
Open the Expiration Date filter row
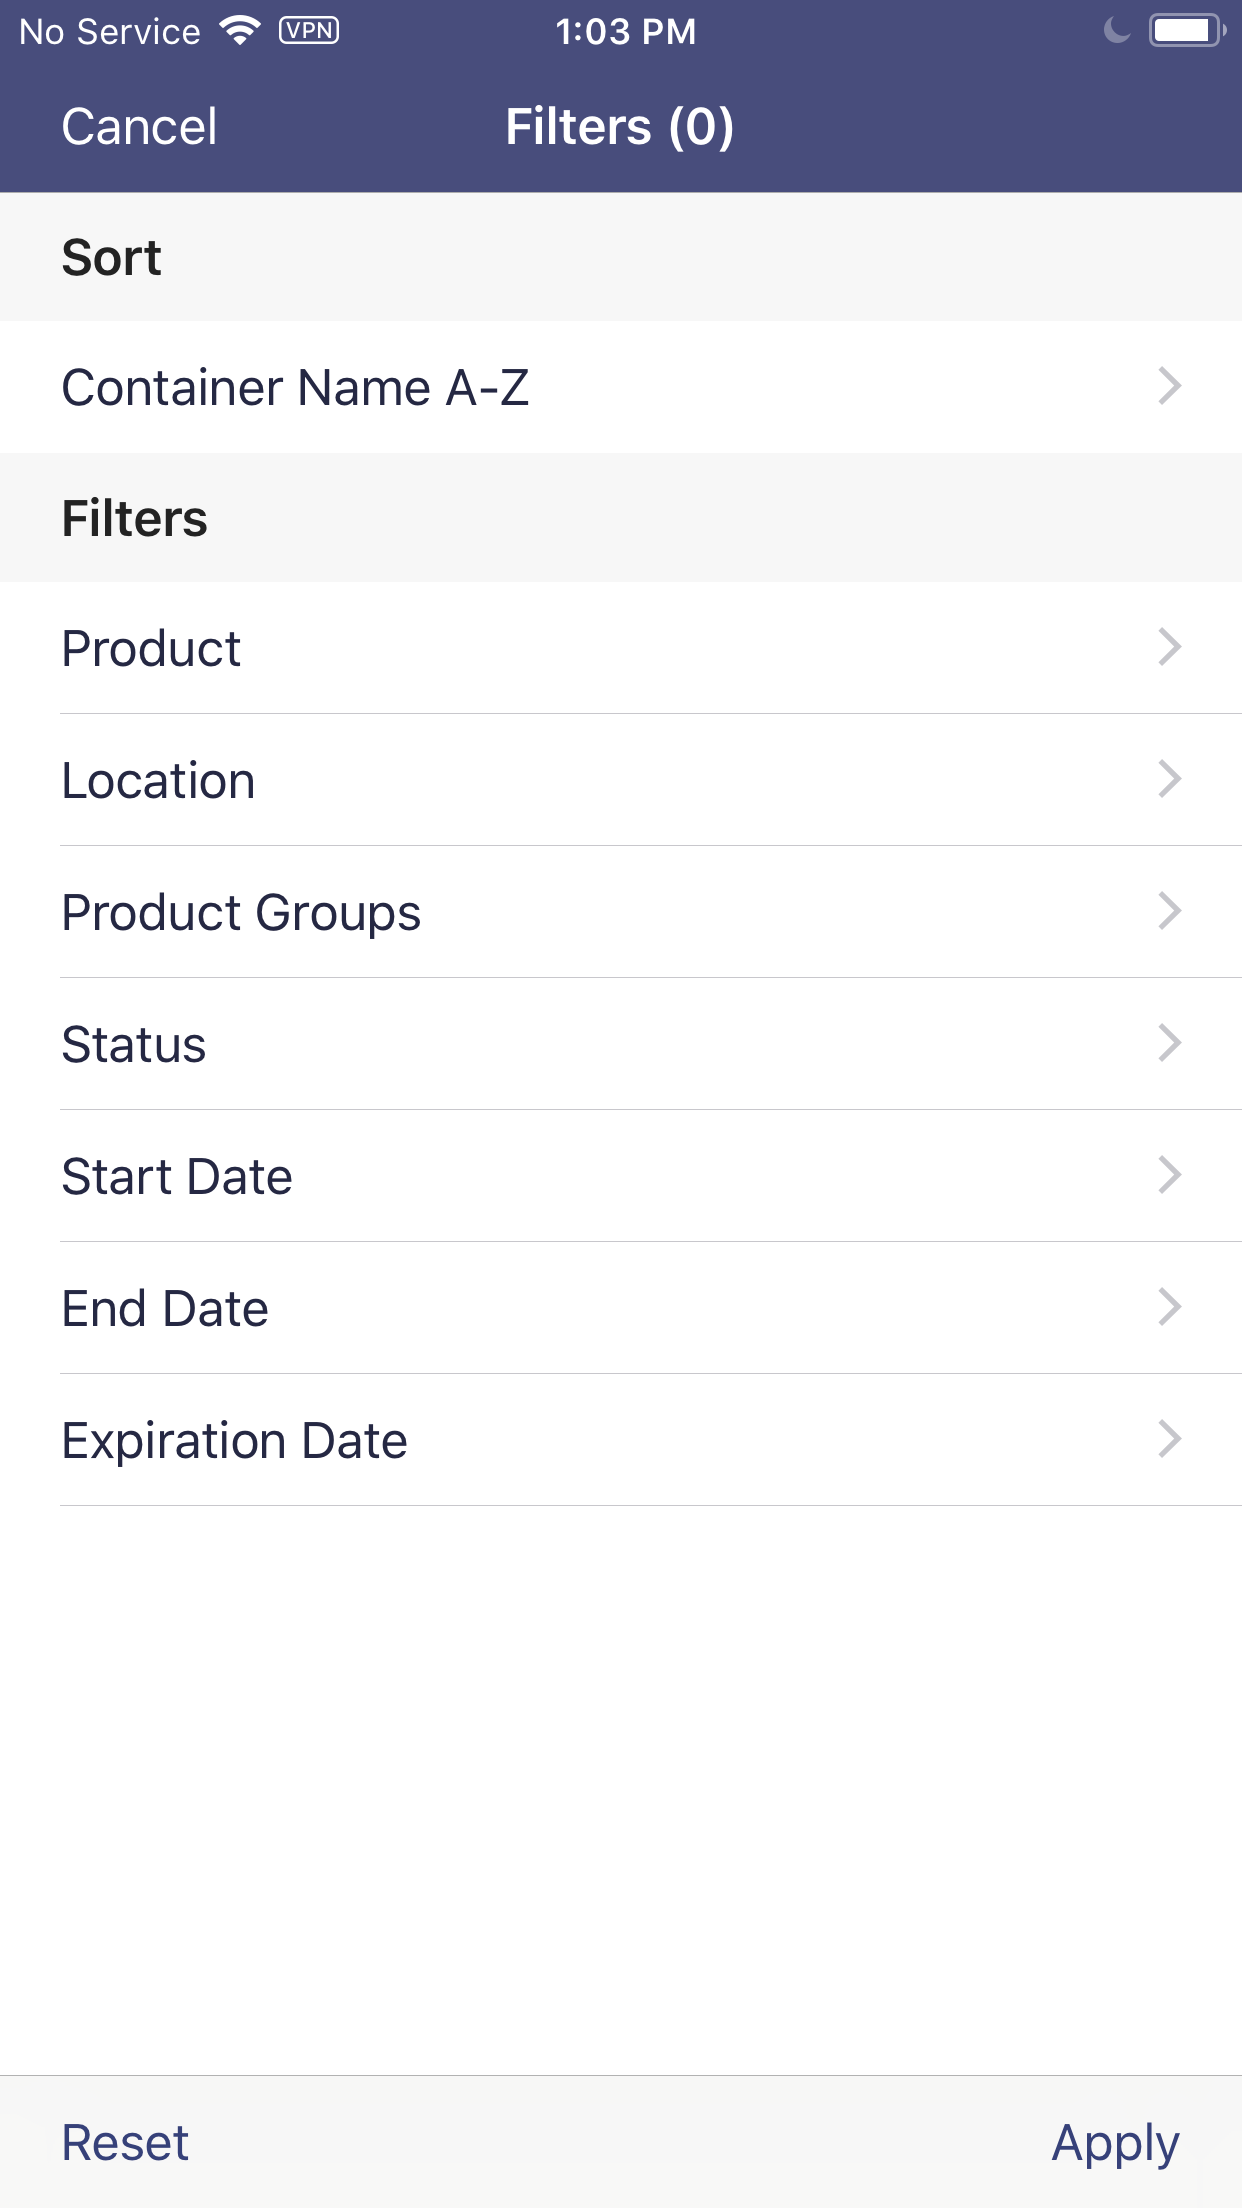tap(621, 1440)
